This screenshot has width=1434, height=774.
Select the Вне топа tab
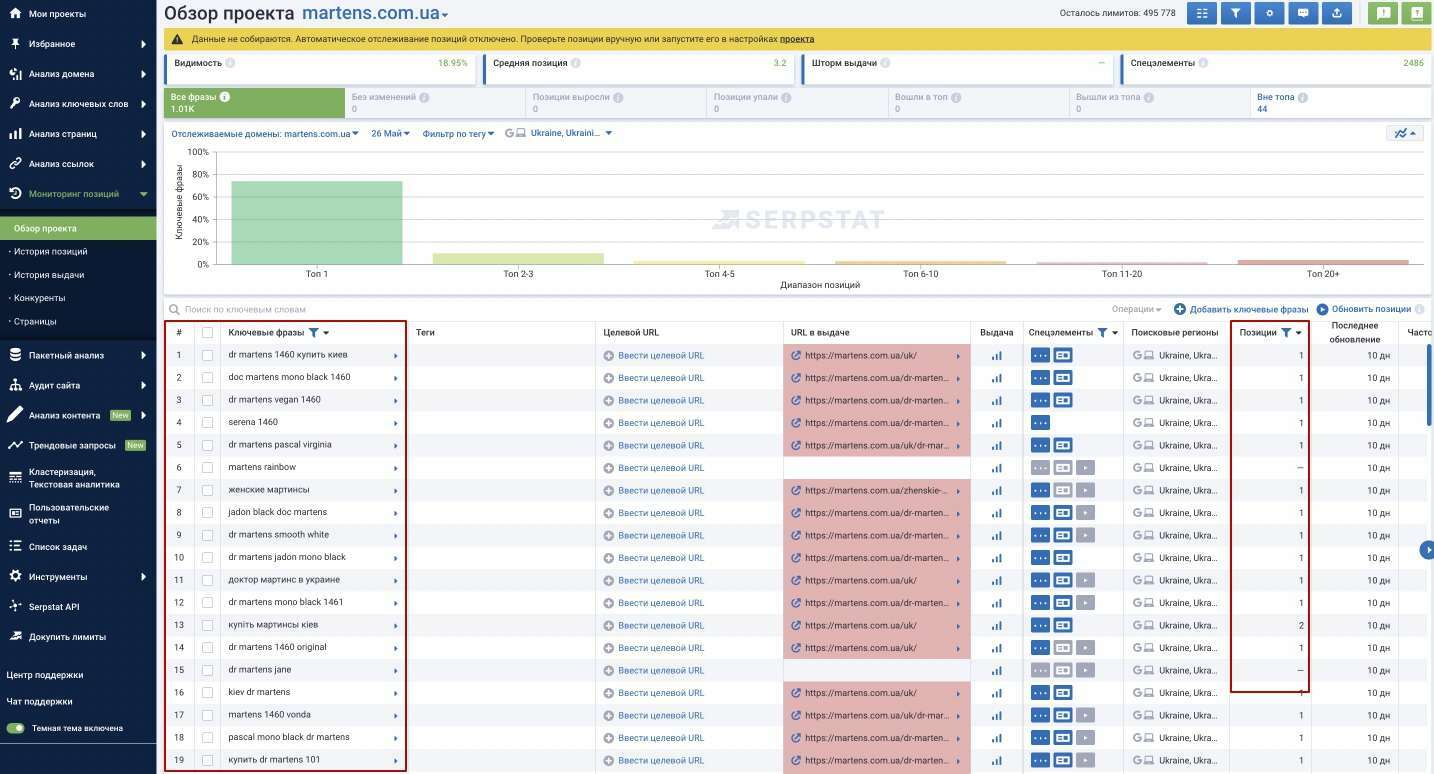pyautogui.click(x=1339, y=103)
